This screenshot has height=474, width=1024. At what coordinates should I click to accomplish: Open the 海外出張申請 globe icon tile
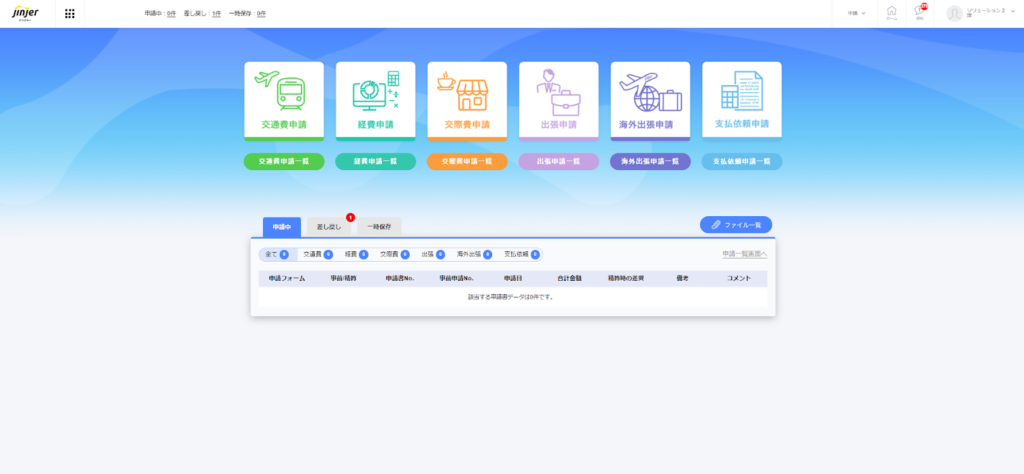650,99
